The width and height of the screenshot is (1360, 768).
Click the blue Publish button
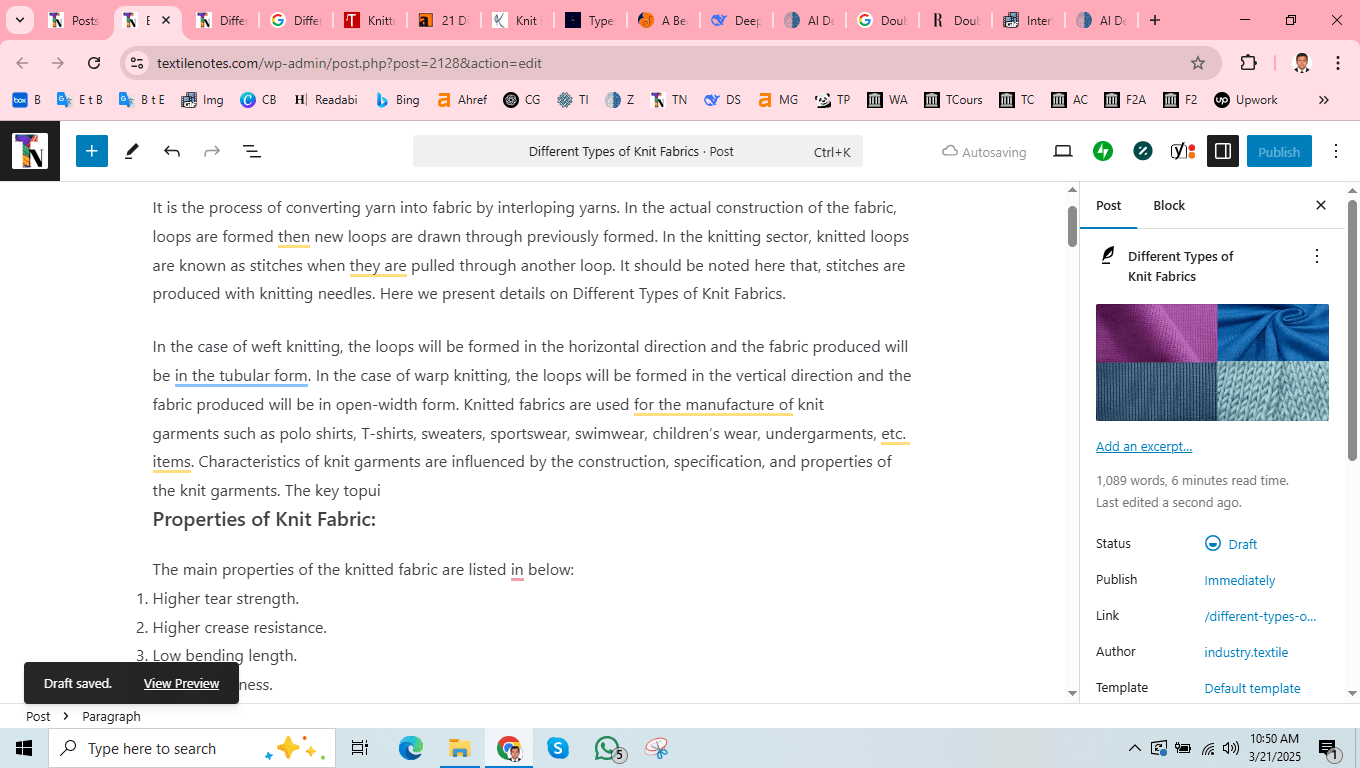(x=1278, y=151)
